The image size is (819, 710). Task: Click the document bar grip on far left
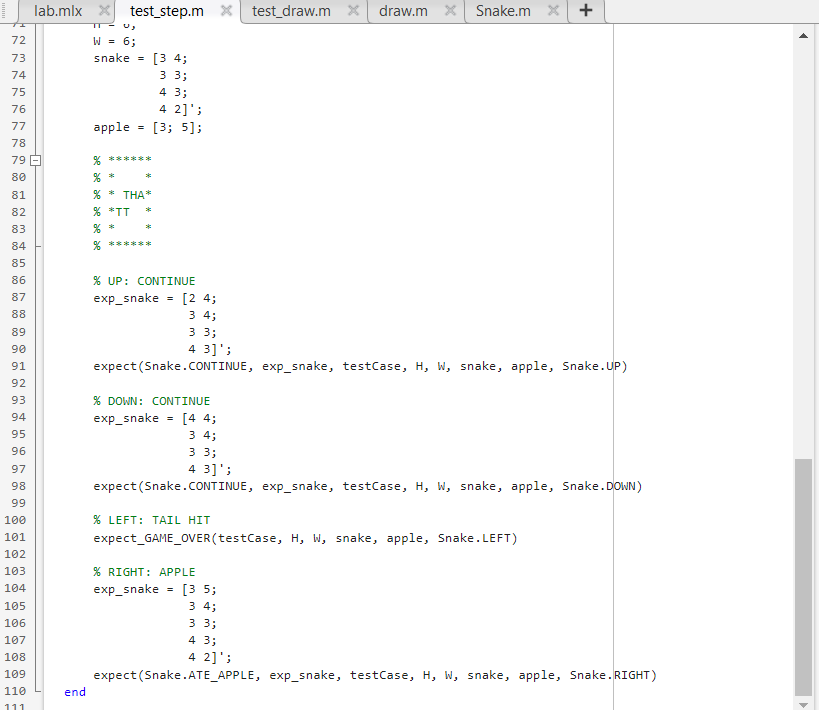6,11
